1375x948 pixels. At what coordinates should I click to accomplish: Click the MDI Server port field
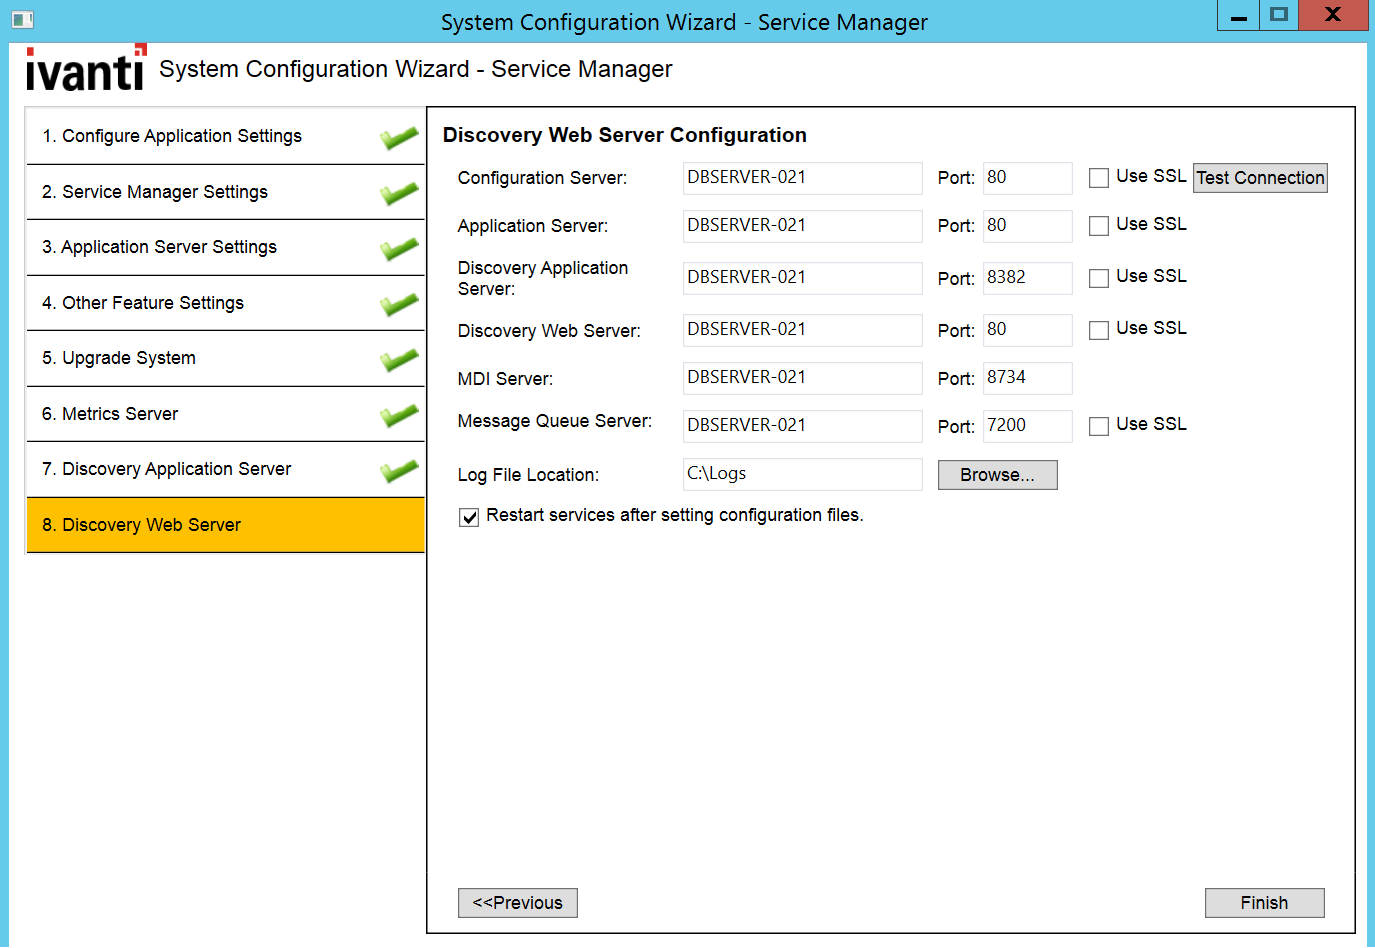tap(1027, 378)
